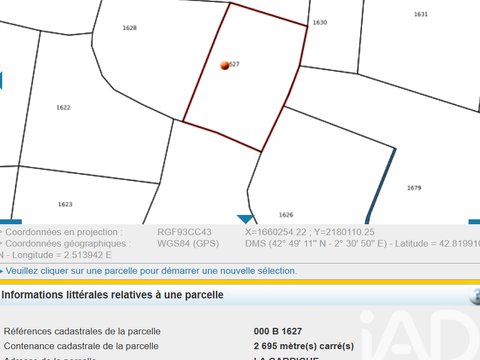Select parcel 1623 on the map
This screenshot has width=480, height=360.
(x=65, y=204)
